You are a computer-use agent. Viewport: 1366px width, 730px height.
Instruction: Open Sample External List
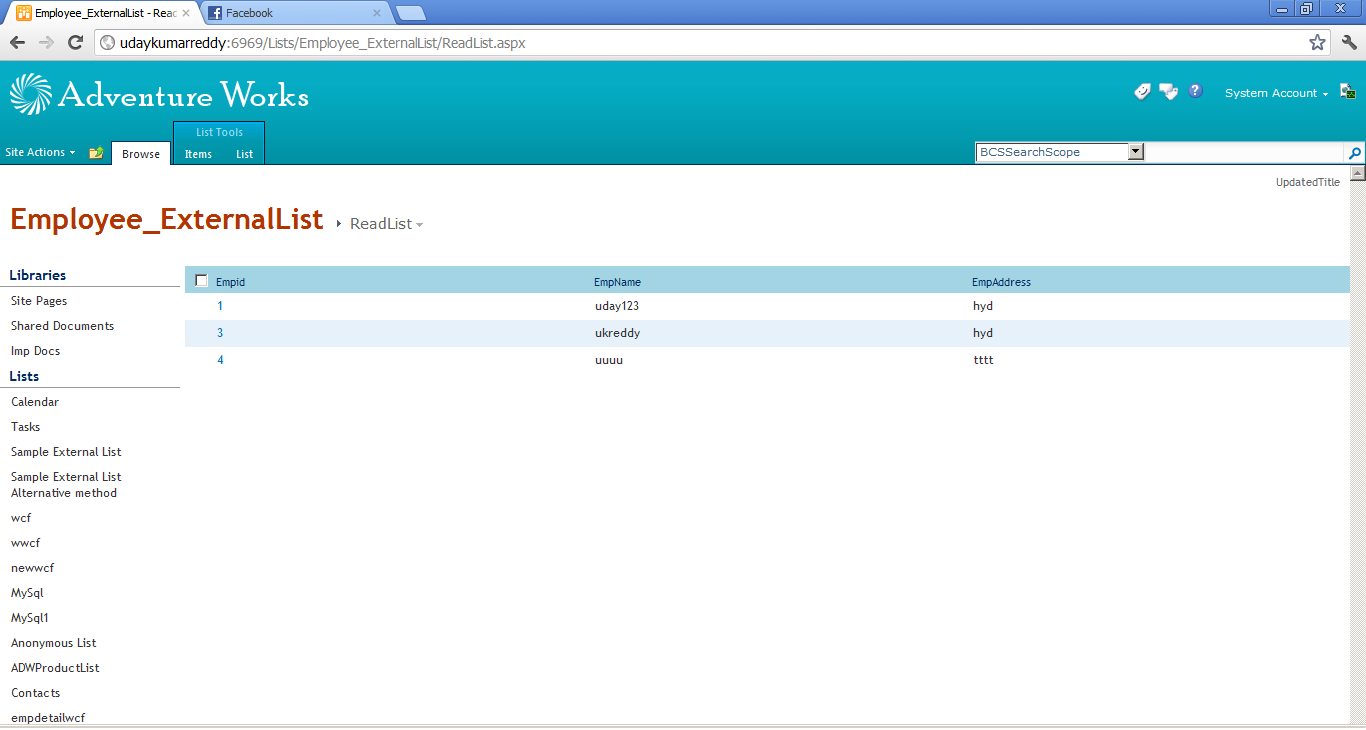coord(66,452)
